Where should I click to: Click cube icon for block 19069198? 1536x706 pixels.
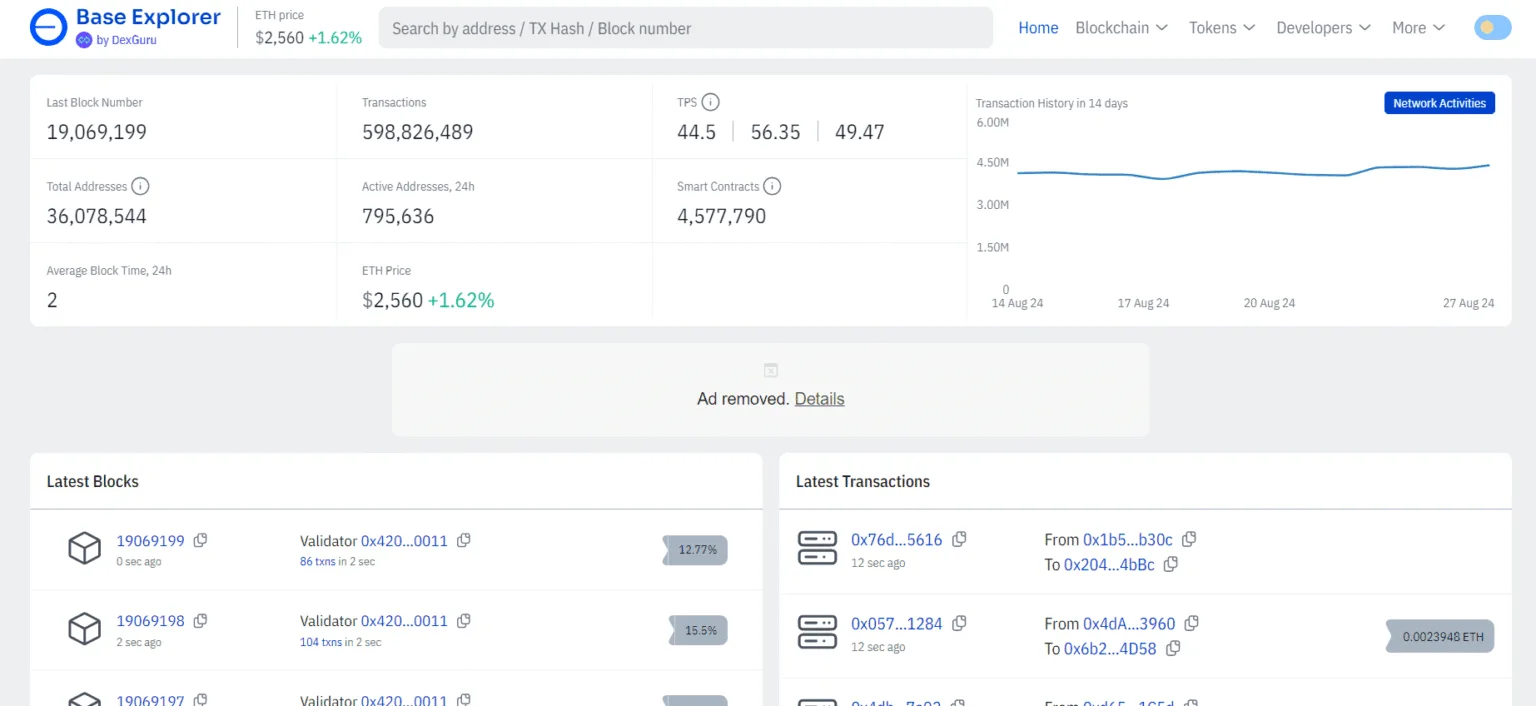[x=84, y=629]
